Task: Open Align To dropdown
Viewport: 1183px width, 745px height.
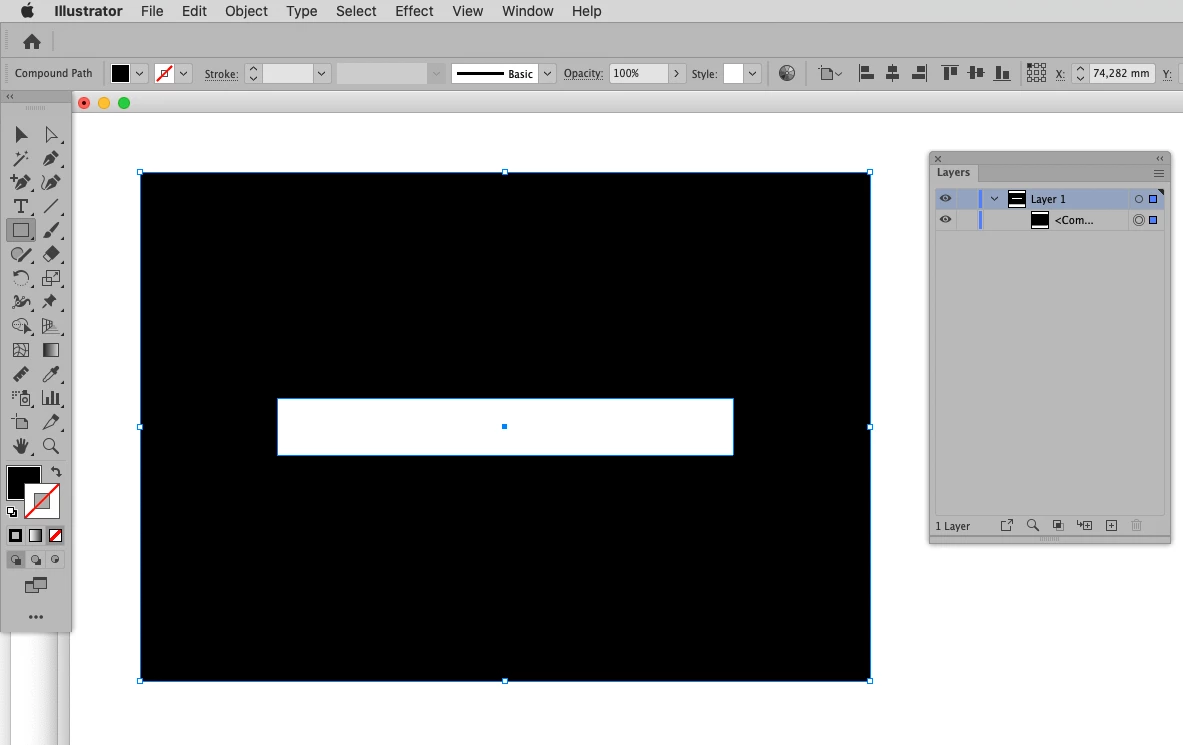Action: coord(830,73)
